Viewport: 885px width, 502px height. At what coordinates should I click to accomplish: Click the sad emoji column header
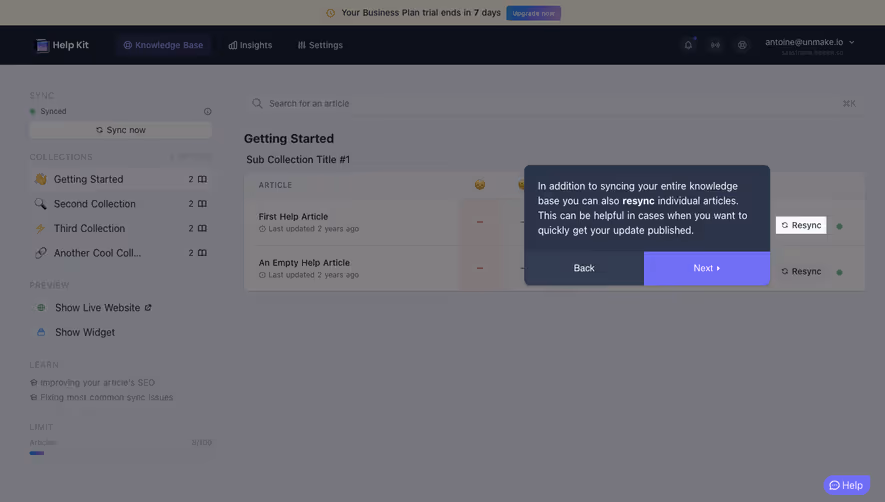480,185
